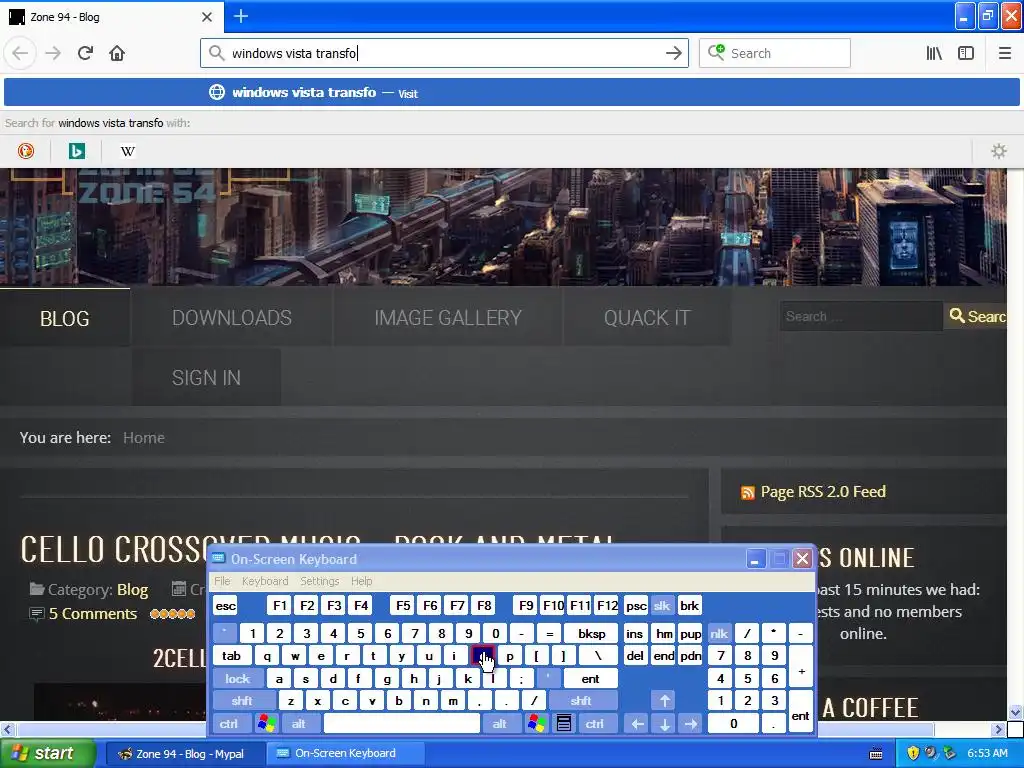
Task: Click the Go arrow in address bar
Action: tap(673, 53)
